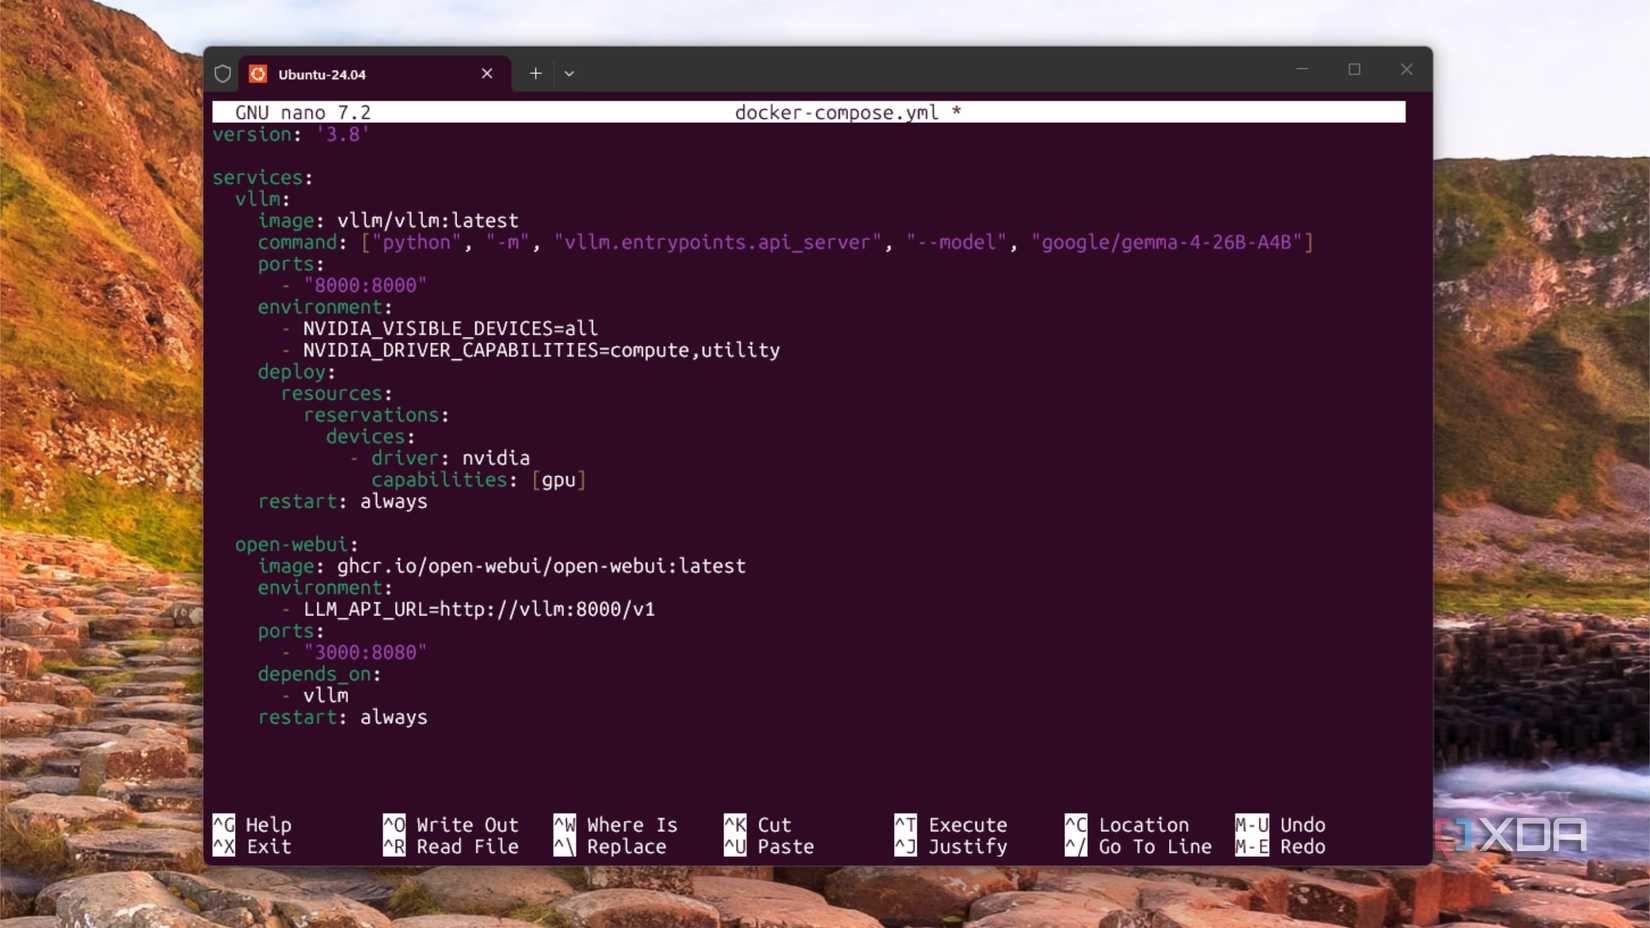The image size is (1650, 928).
Task: Close the terminal window
Action: (x=1406, y=69)
